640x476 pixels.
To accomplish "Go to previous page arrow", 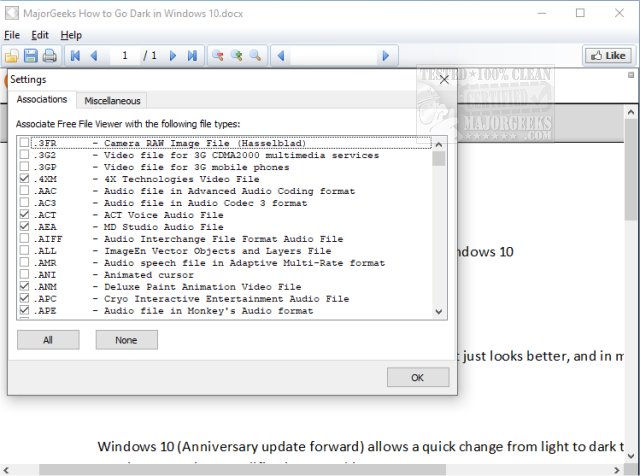I will pos(94,56).
